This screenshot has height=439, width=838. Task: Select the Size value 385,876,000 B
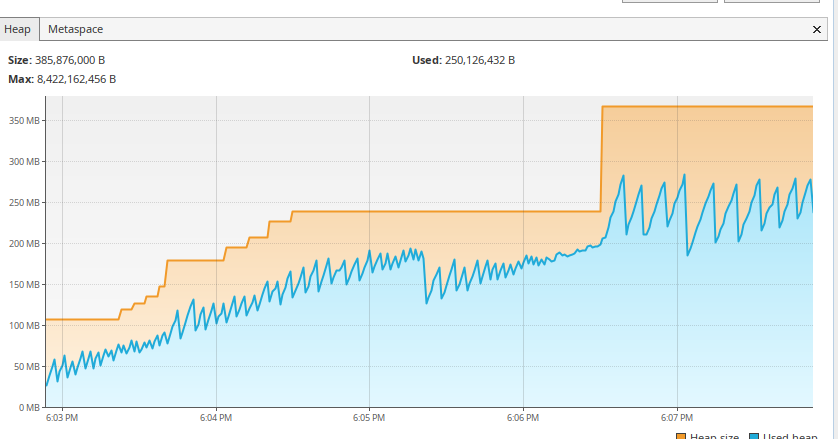point(70,60)
